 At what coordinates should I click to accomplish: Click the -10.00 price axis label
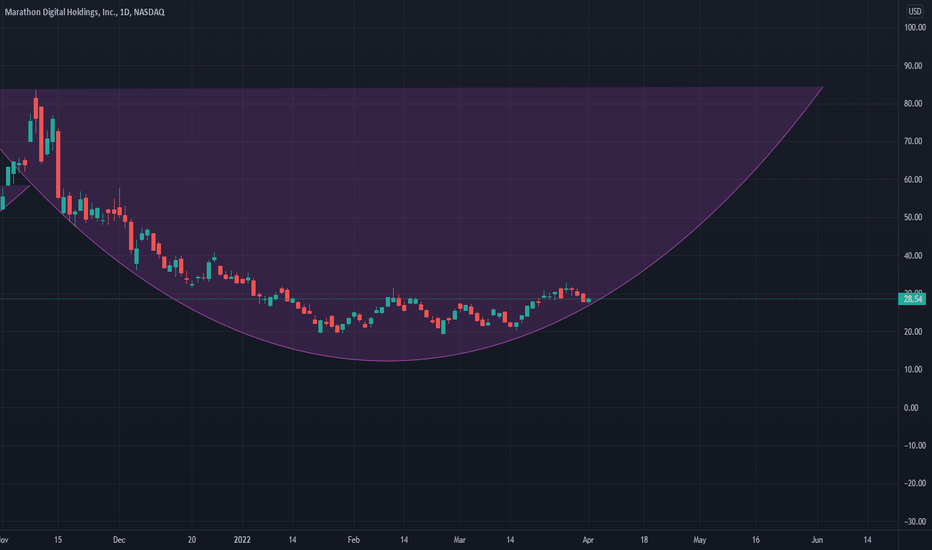pyautogui.click(x=913, y=445)
